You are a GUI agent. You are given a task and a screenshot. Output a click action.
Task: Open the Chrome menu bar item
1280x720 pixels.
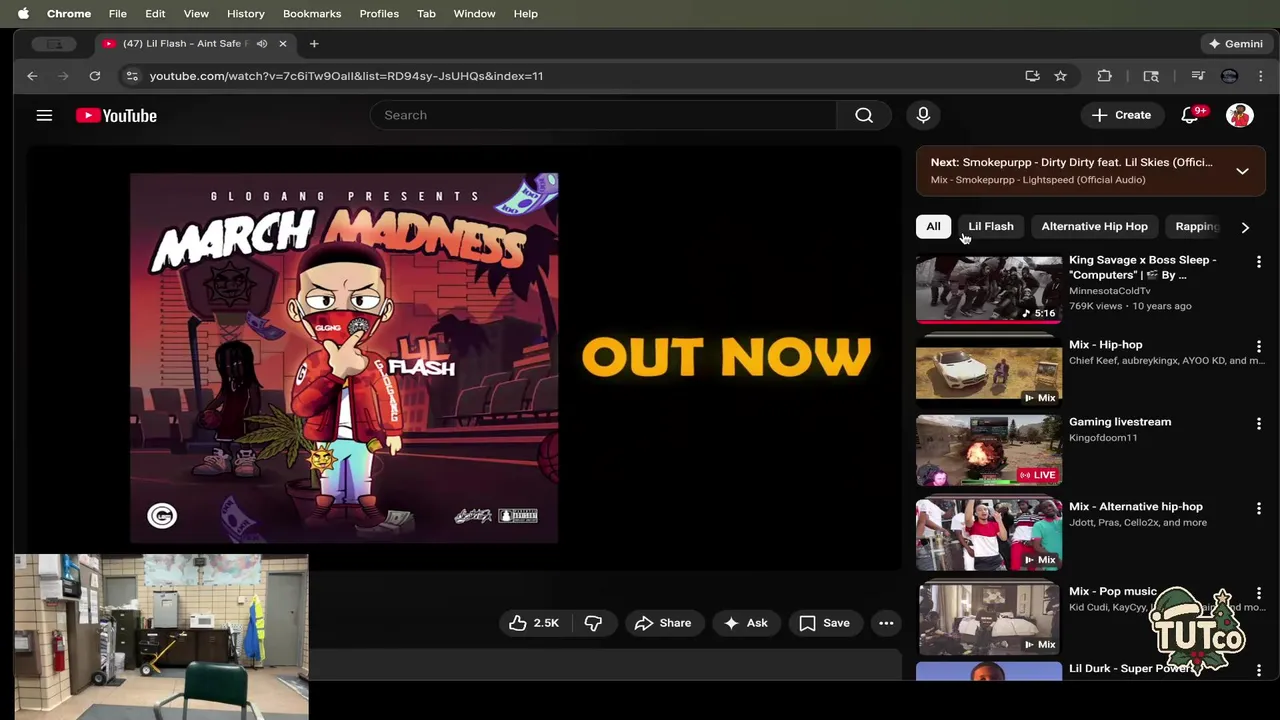pos(69,14)
